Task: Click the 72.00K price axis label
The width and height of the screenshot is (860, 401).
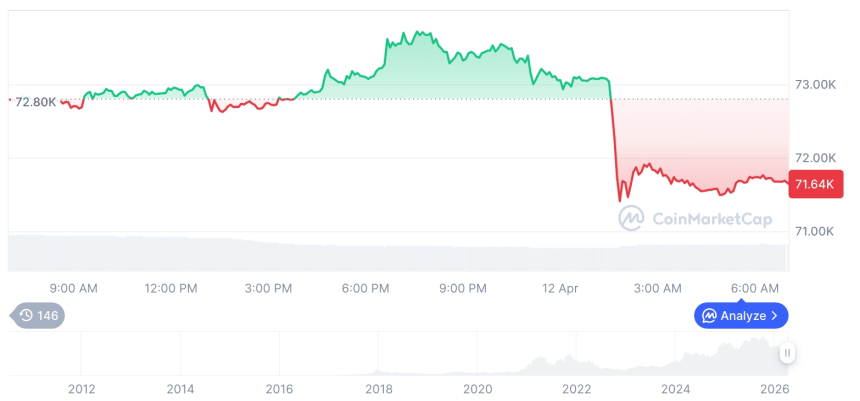Action: tap(814, 158)
